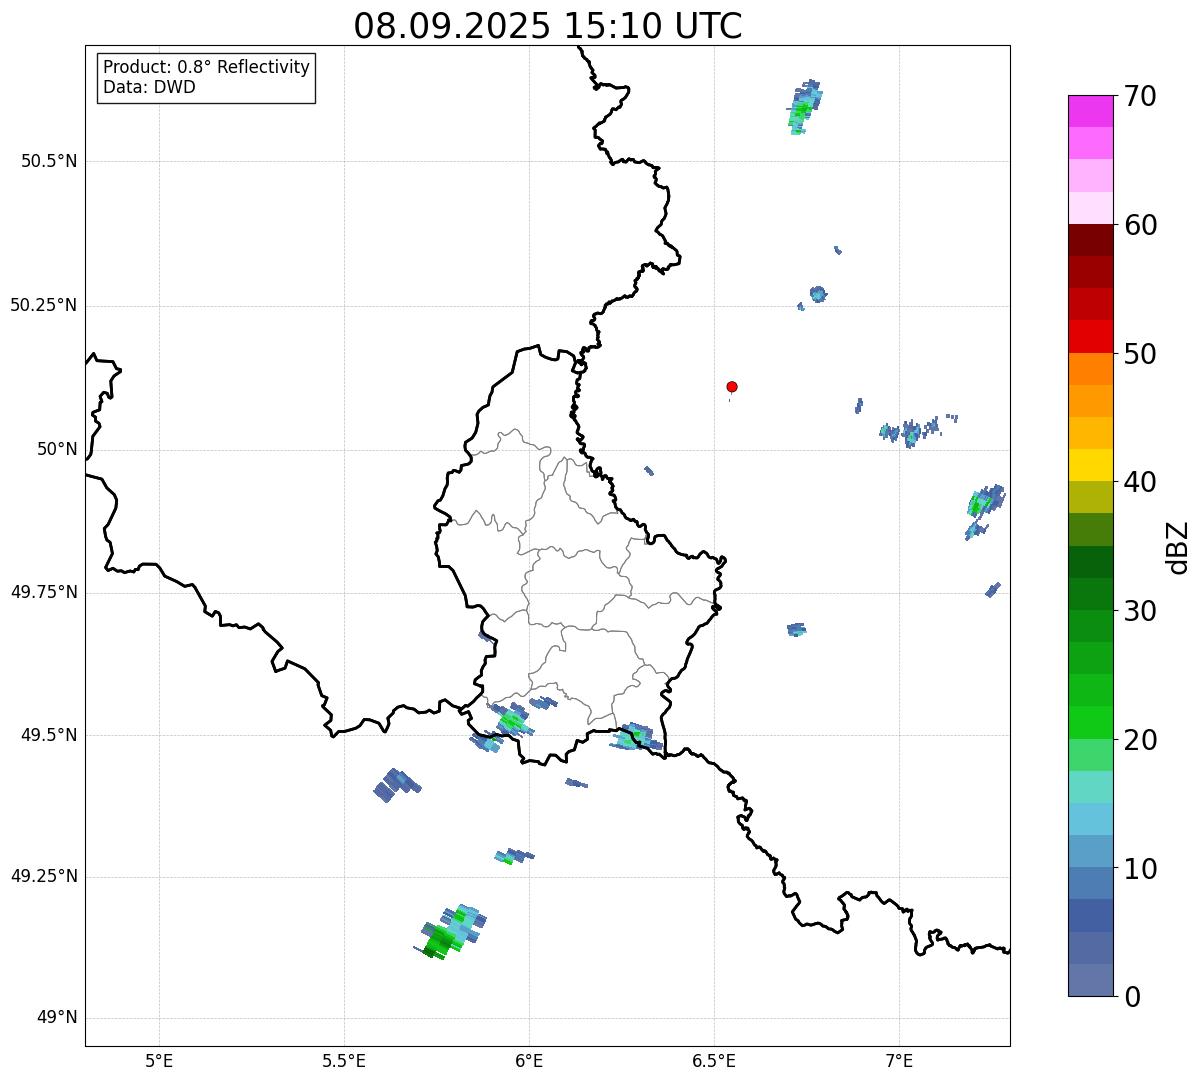Click the 7°E longitude tick label

(899, 1061)
